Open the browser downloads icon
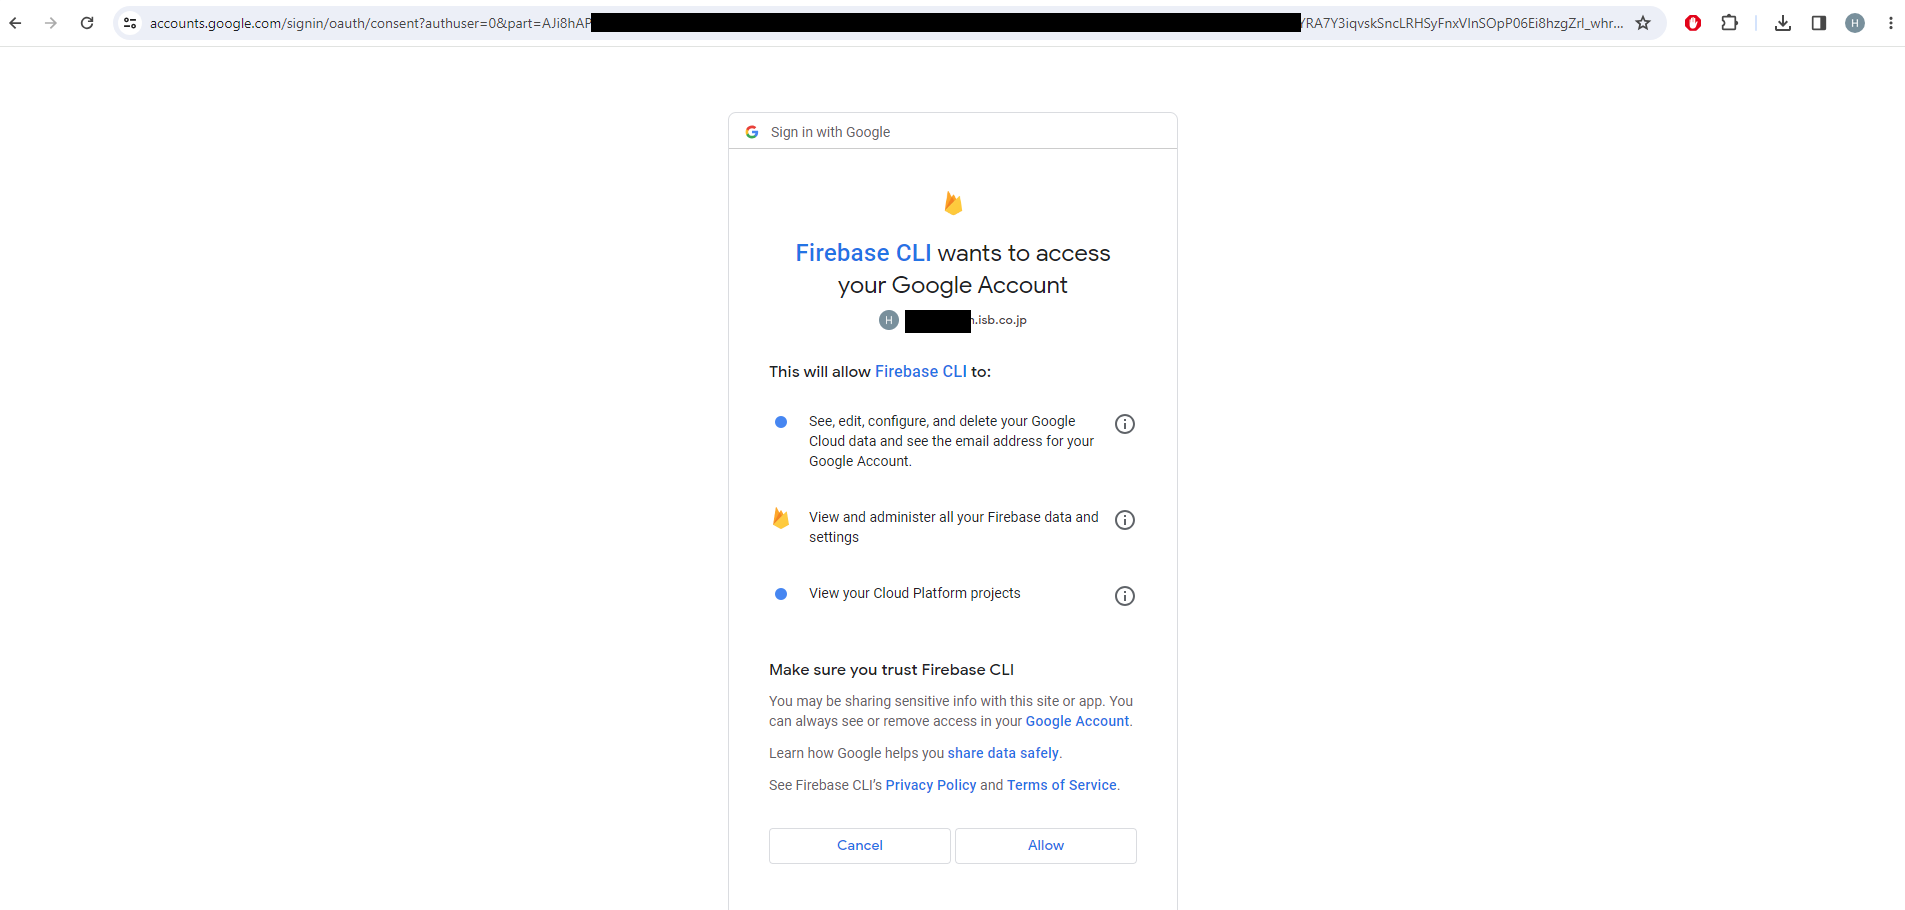Image resolution: width=1905 pixels, height=910 pixels. coord(1783,23)
